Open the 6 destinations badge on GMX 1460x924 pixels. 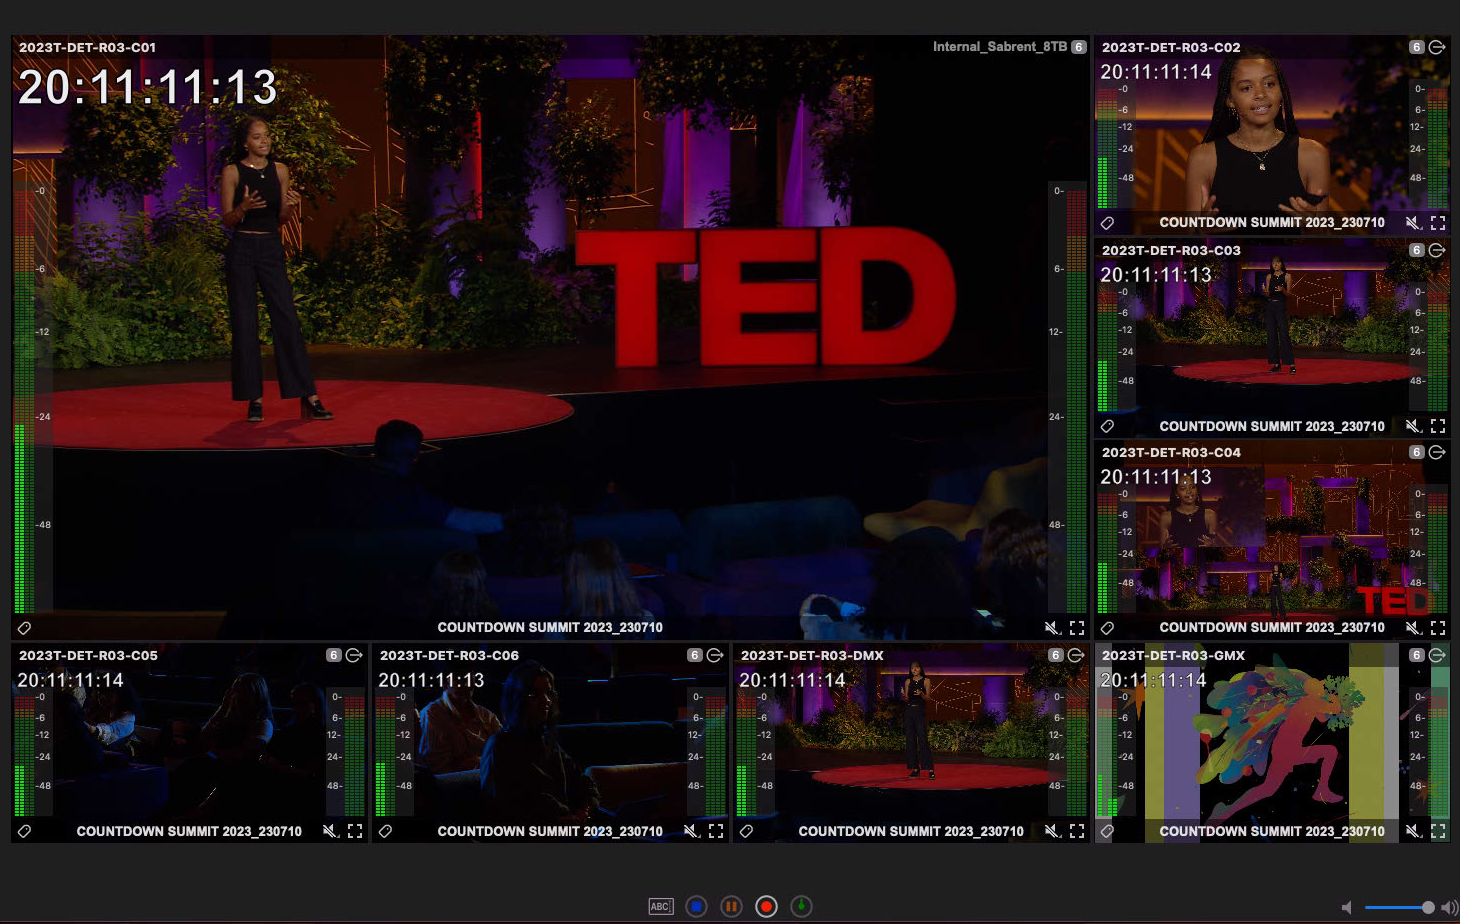tap(1416, 655)
